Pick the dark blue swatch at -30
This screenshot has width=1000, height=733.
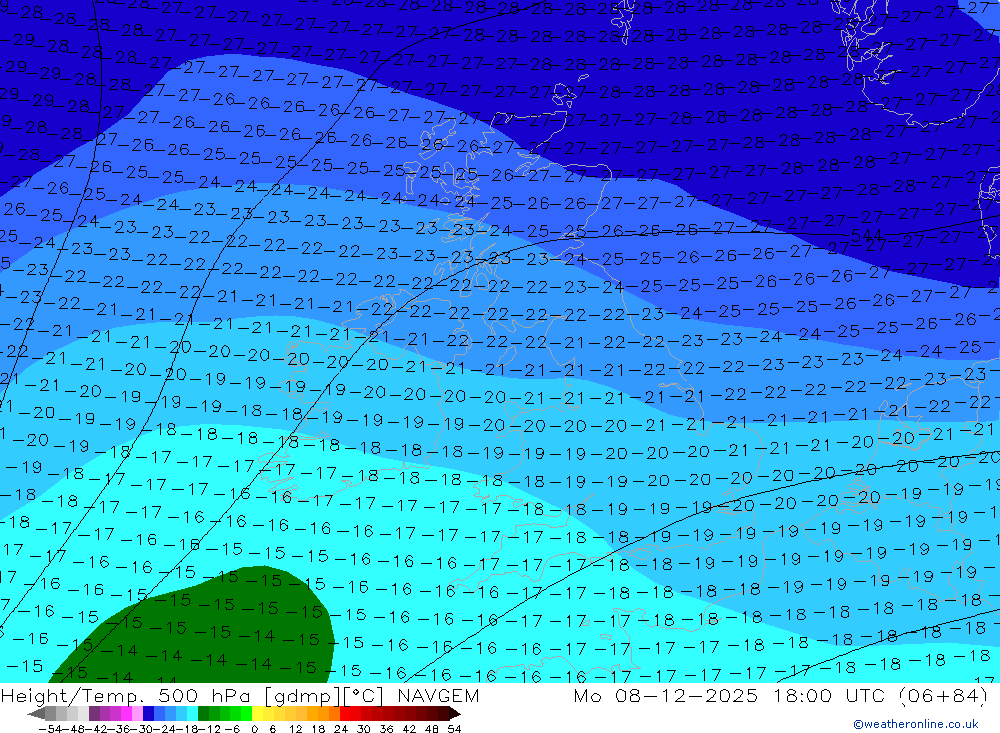[x=148, y=714]
